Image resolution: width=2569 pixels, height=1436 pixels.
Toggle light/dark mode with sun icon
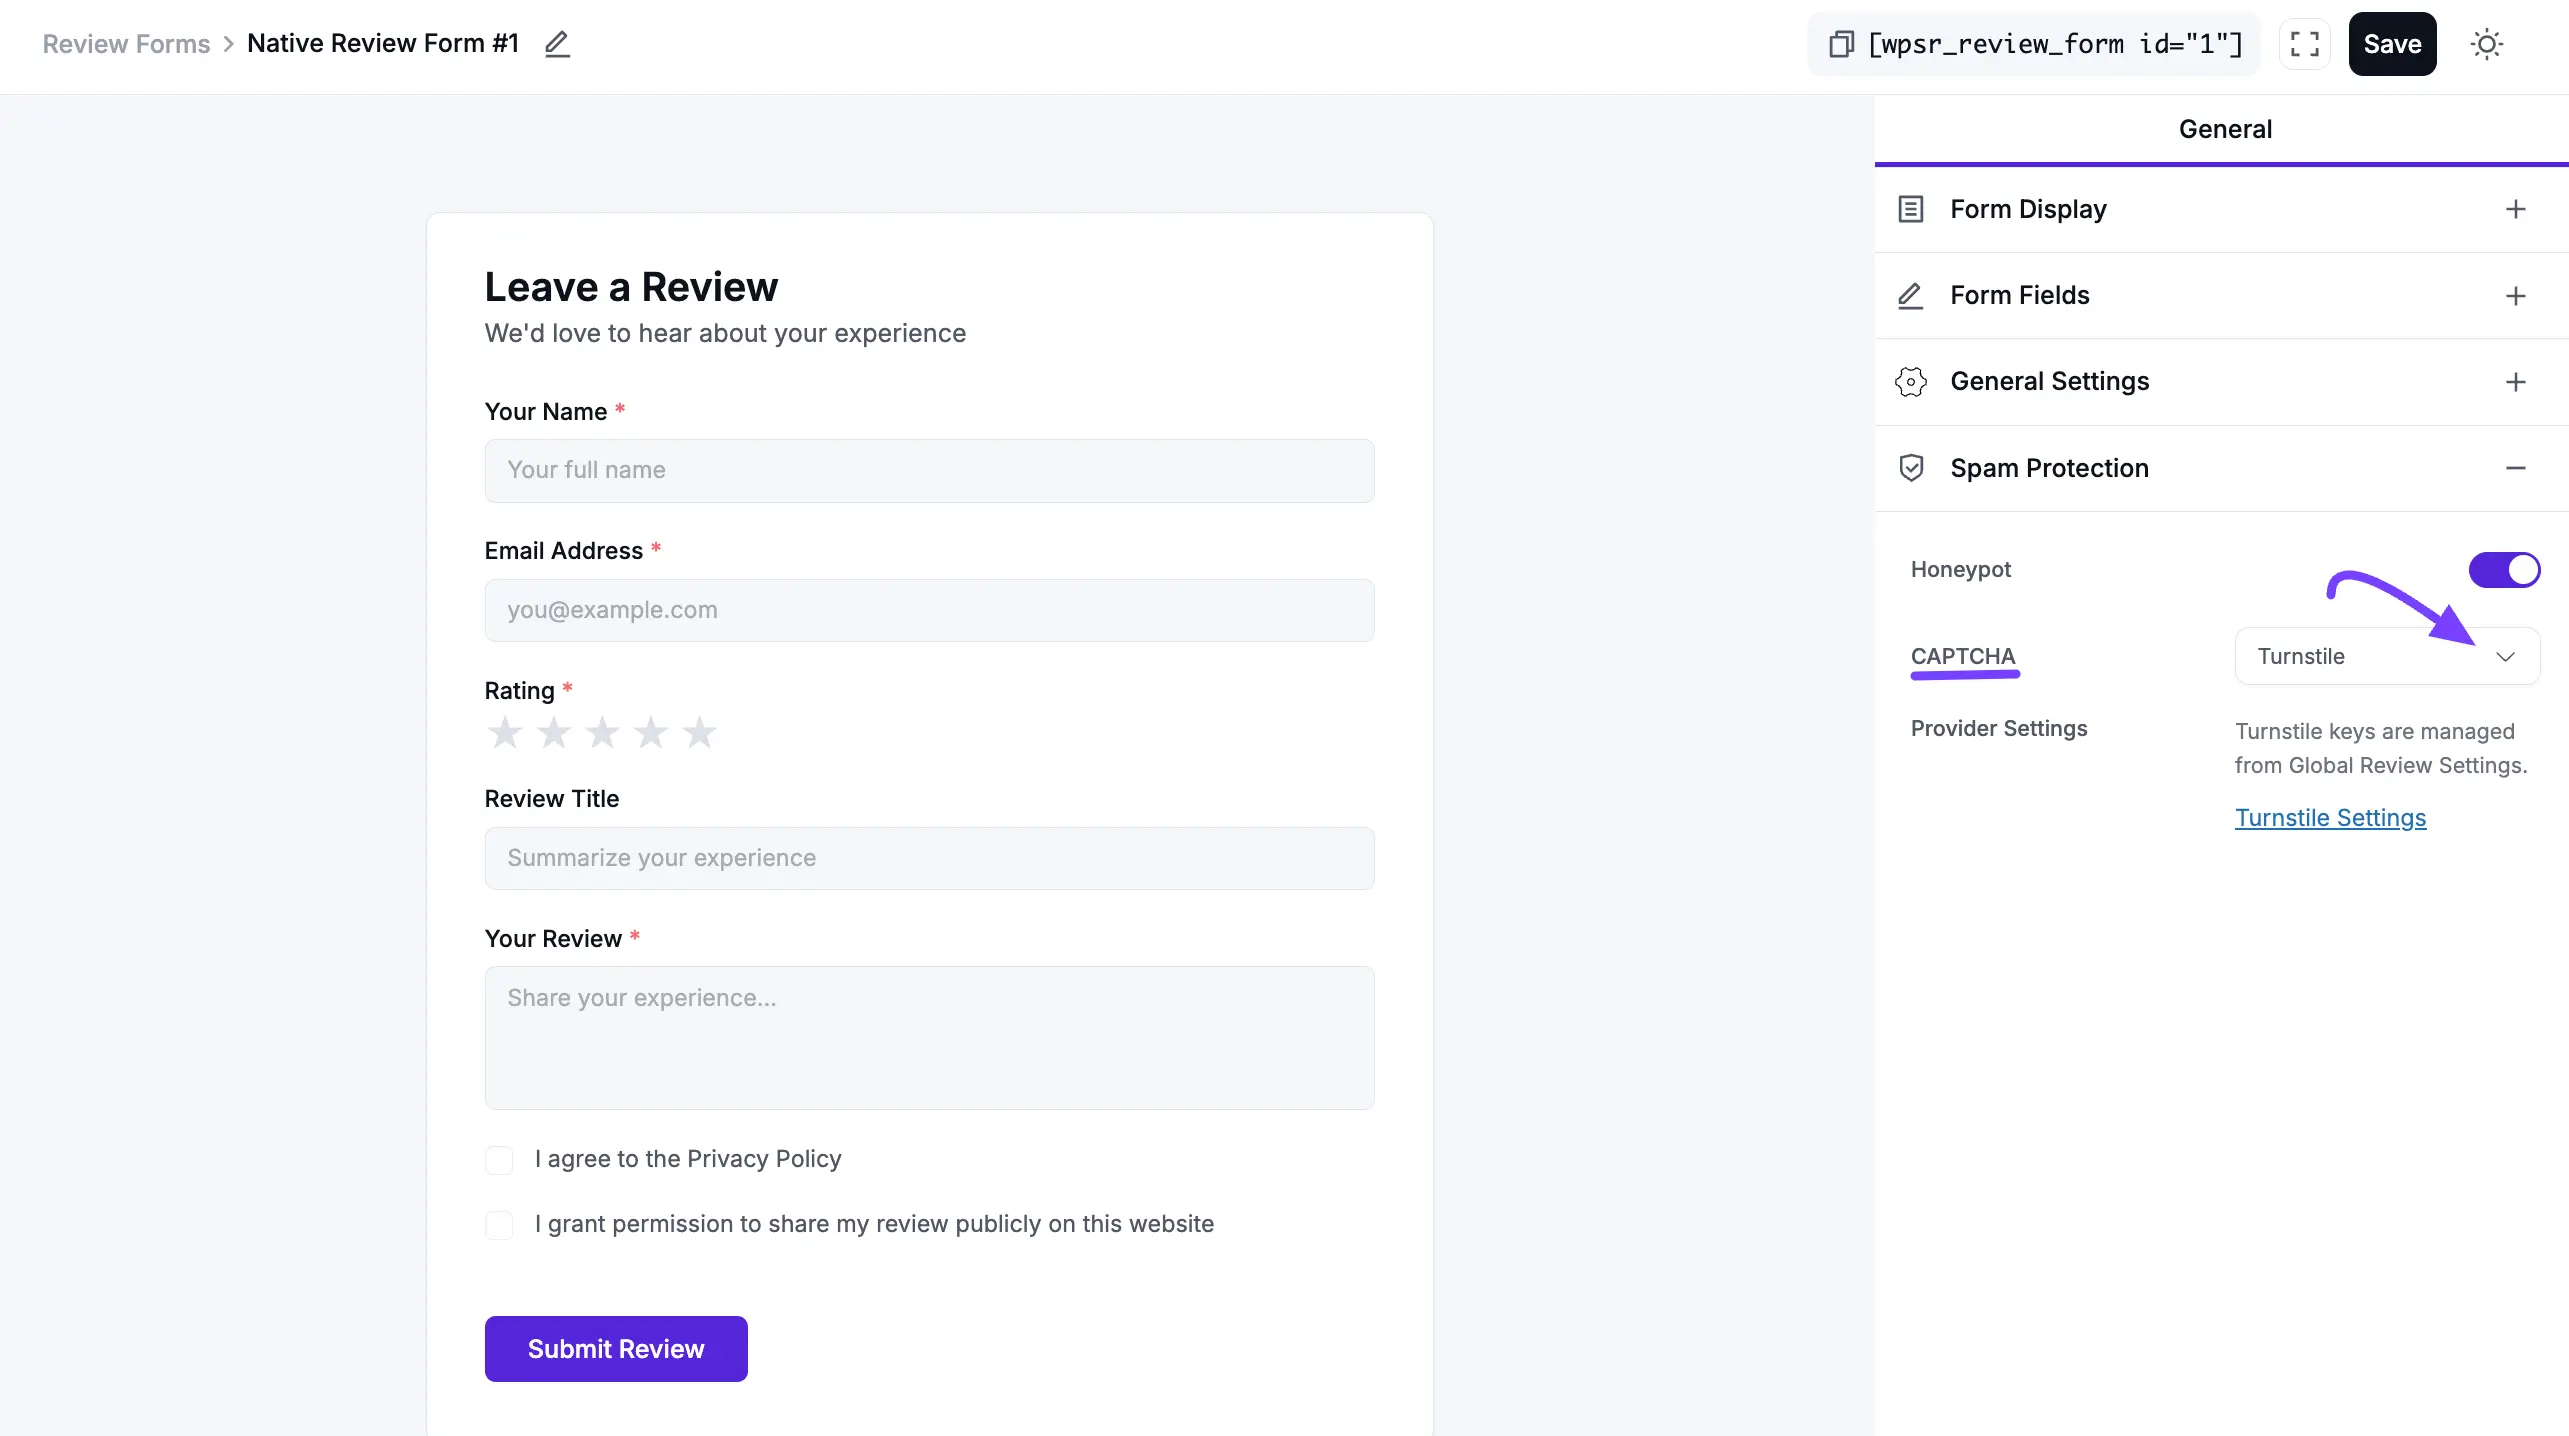coord(2488,44)
